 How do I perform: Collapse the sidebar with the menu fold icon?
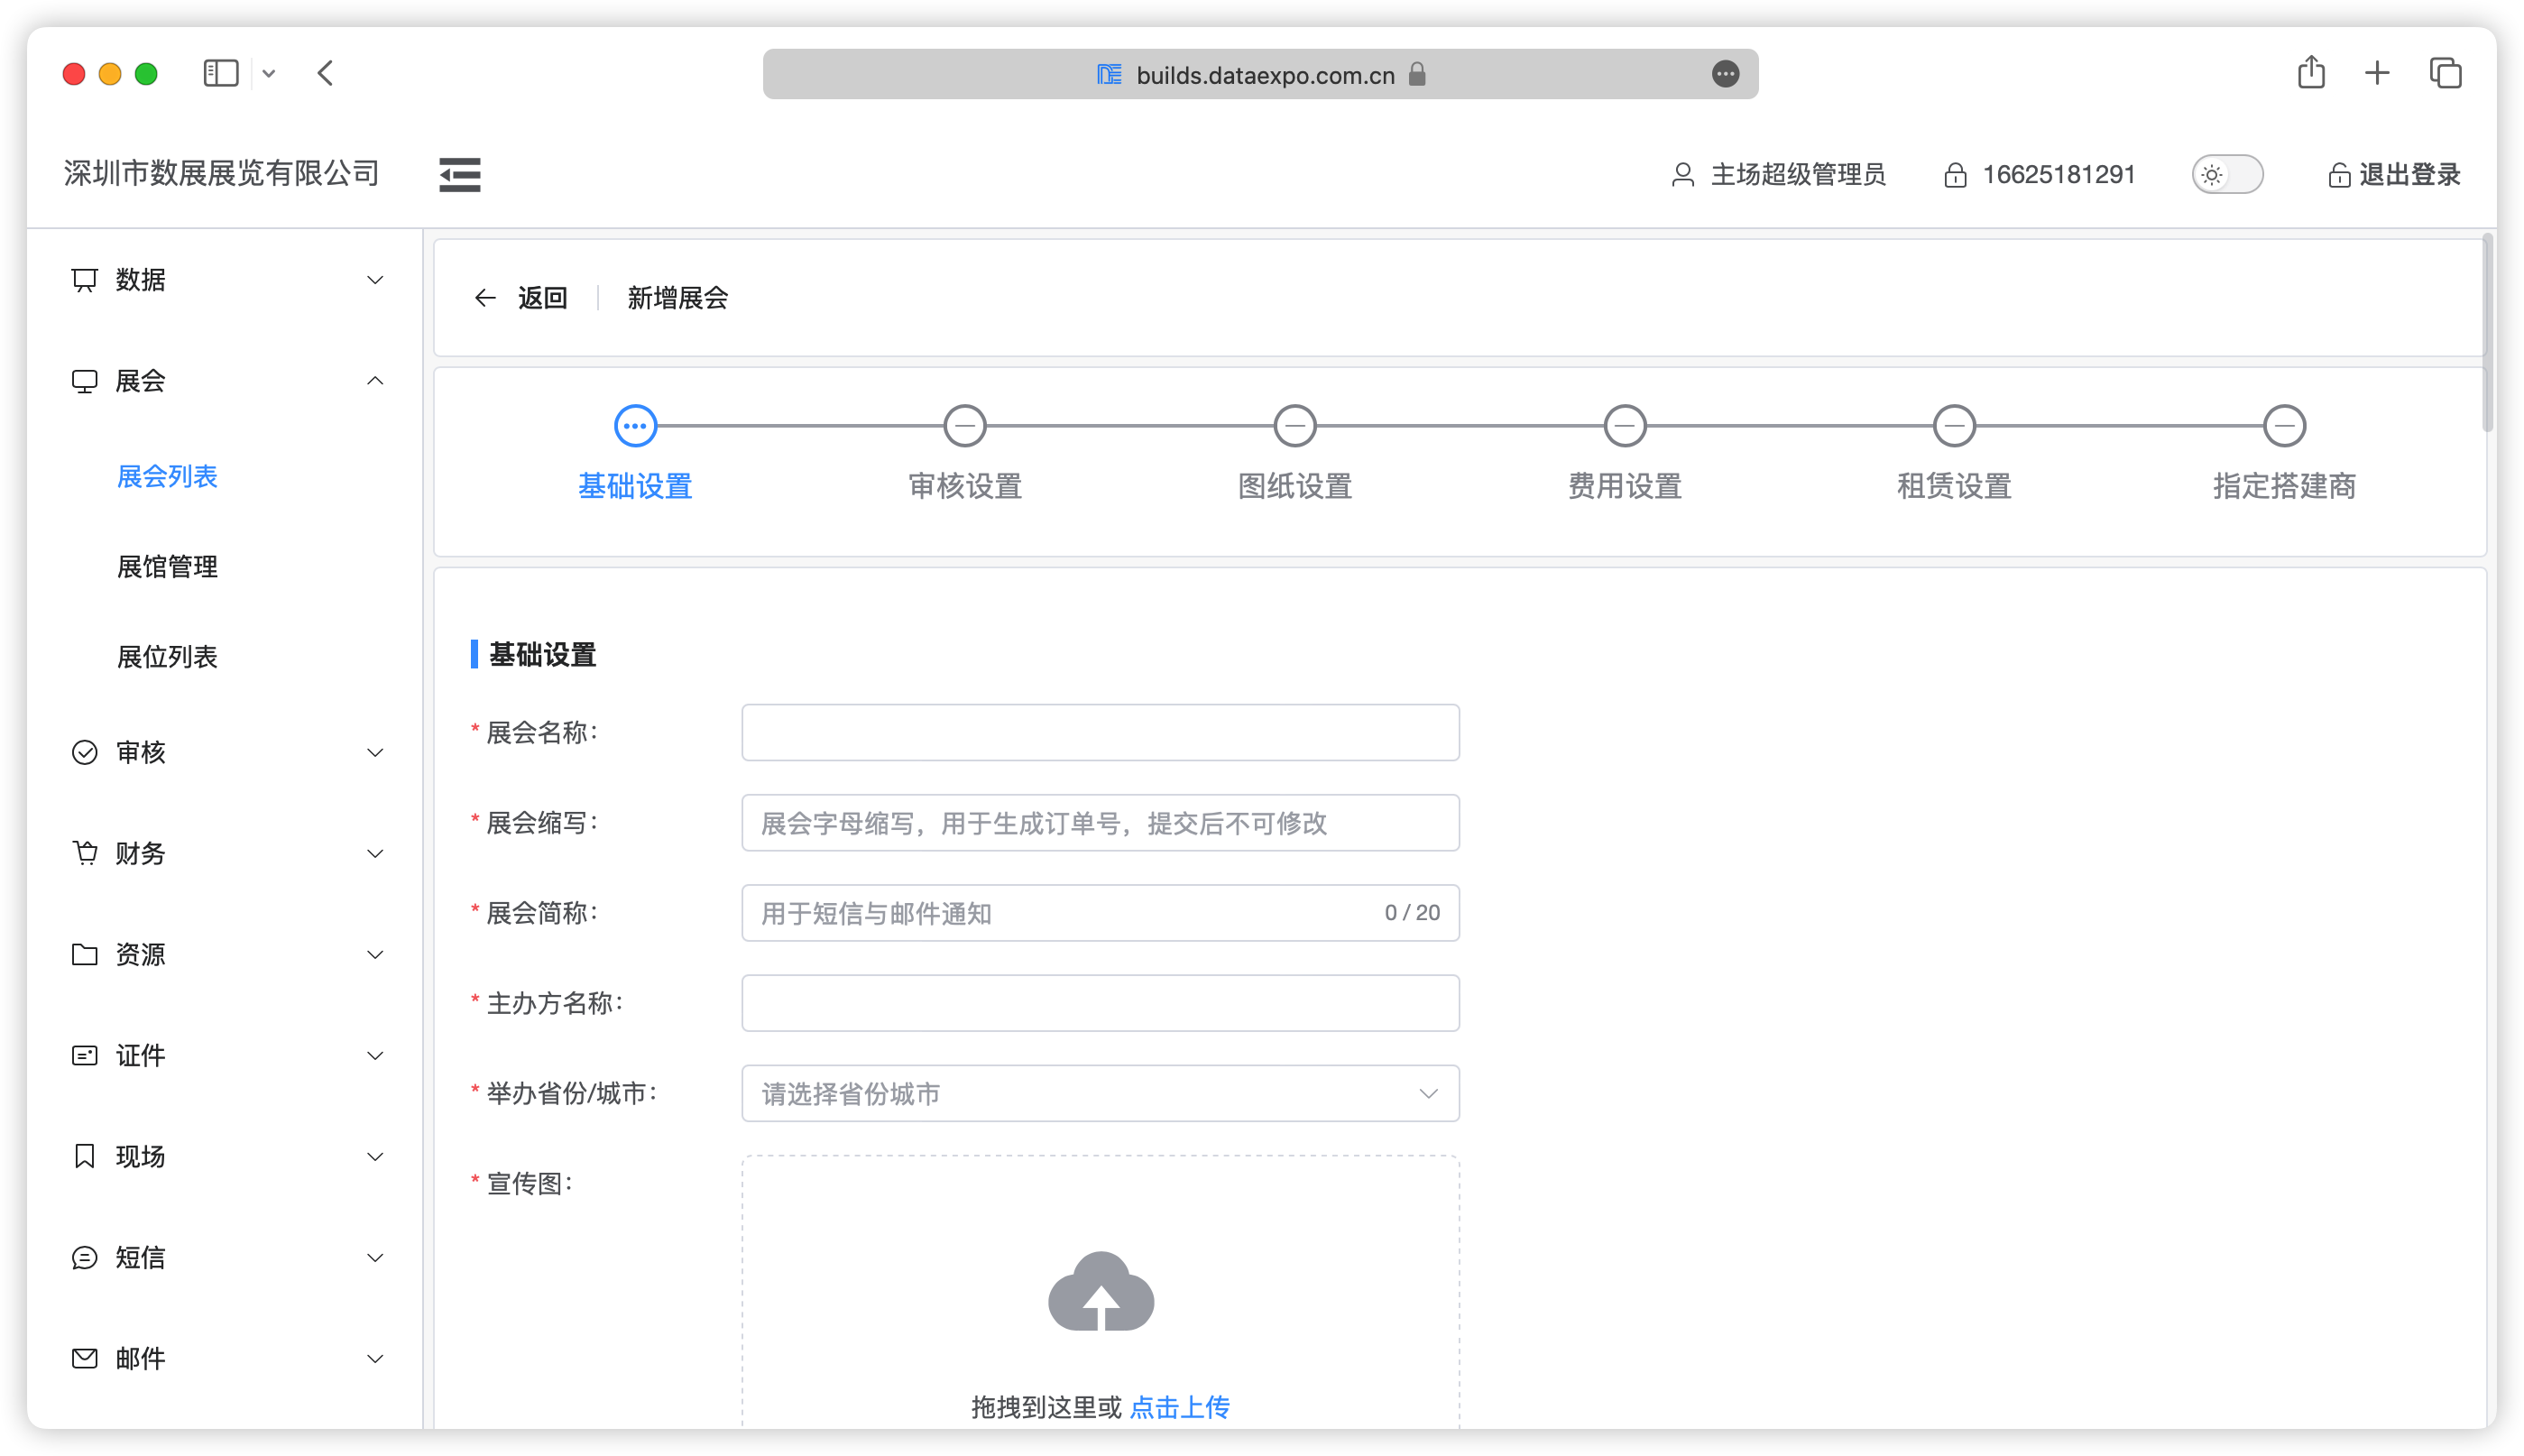pos(460,175)
